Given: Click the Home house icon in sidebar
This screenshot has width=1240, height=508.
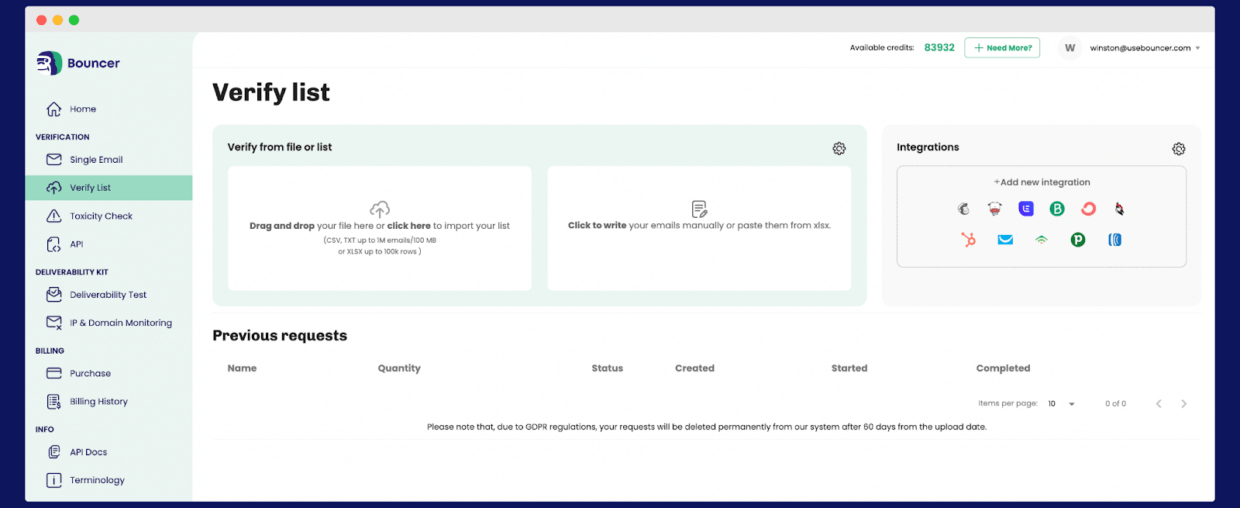Looking at the screenshot, I should click(53, 109).
